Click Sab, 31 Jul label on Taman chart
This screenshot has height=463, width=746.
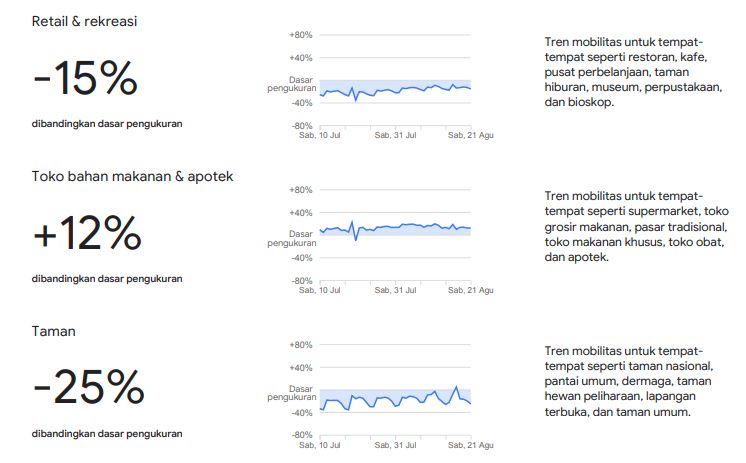[395, 445]
